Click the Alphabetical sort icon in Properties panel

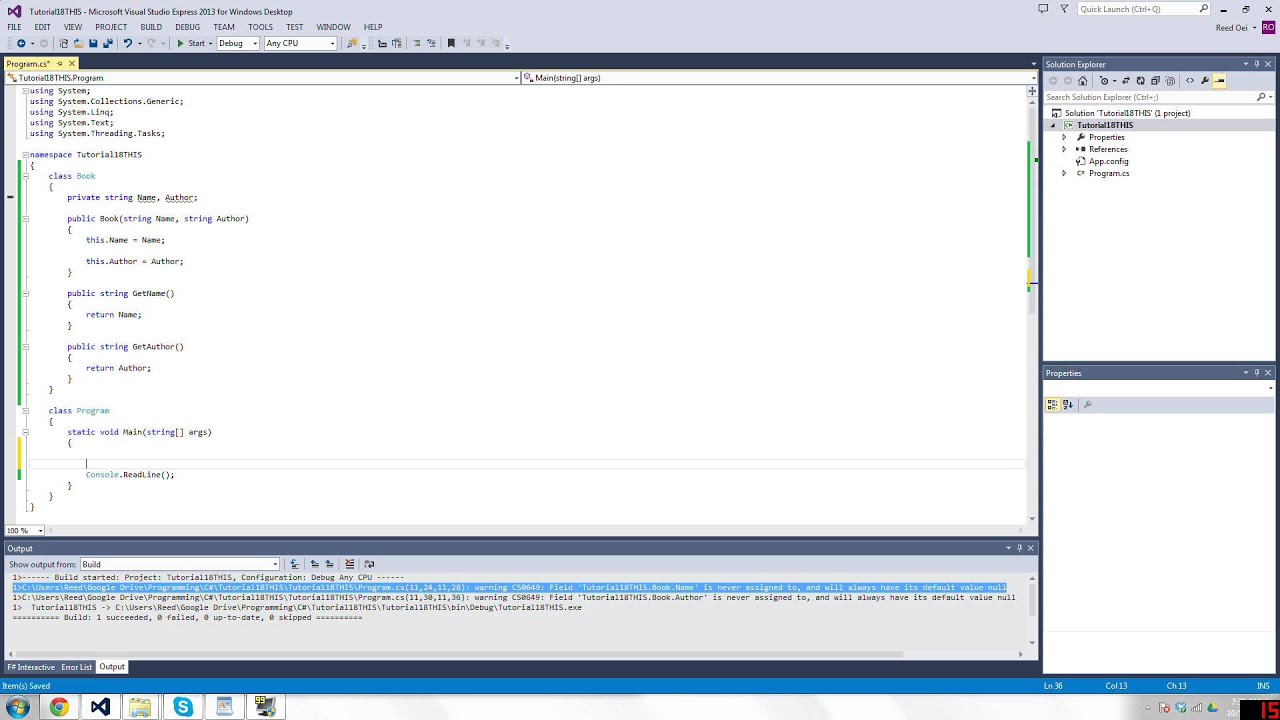click(1067, 404)
